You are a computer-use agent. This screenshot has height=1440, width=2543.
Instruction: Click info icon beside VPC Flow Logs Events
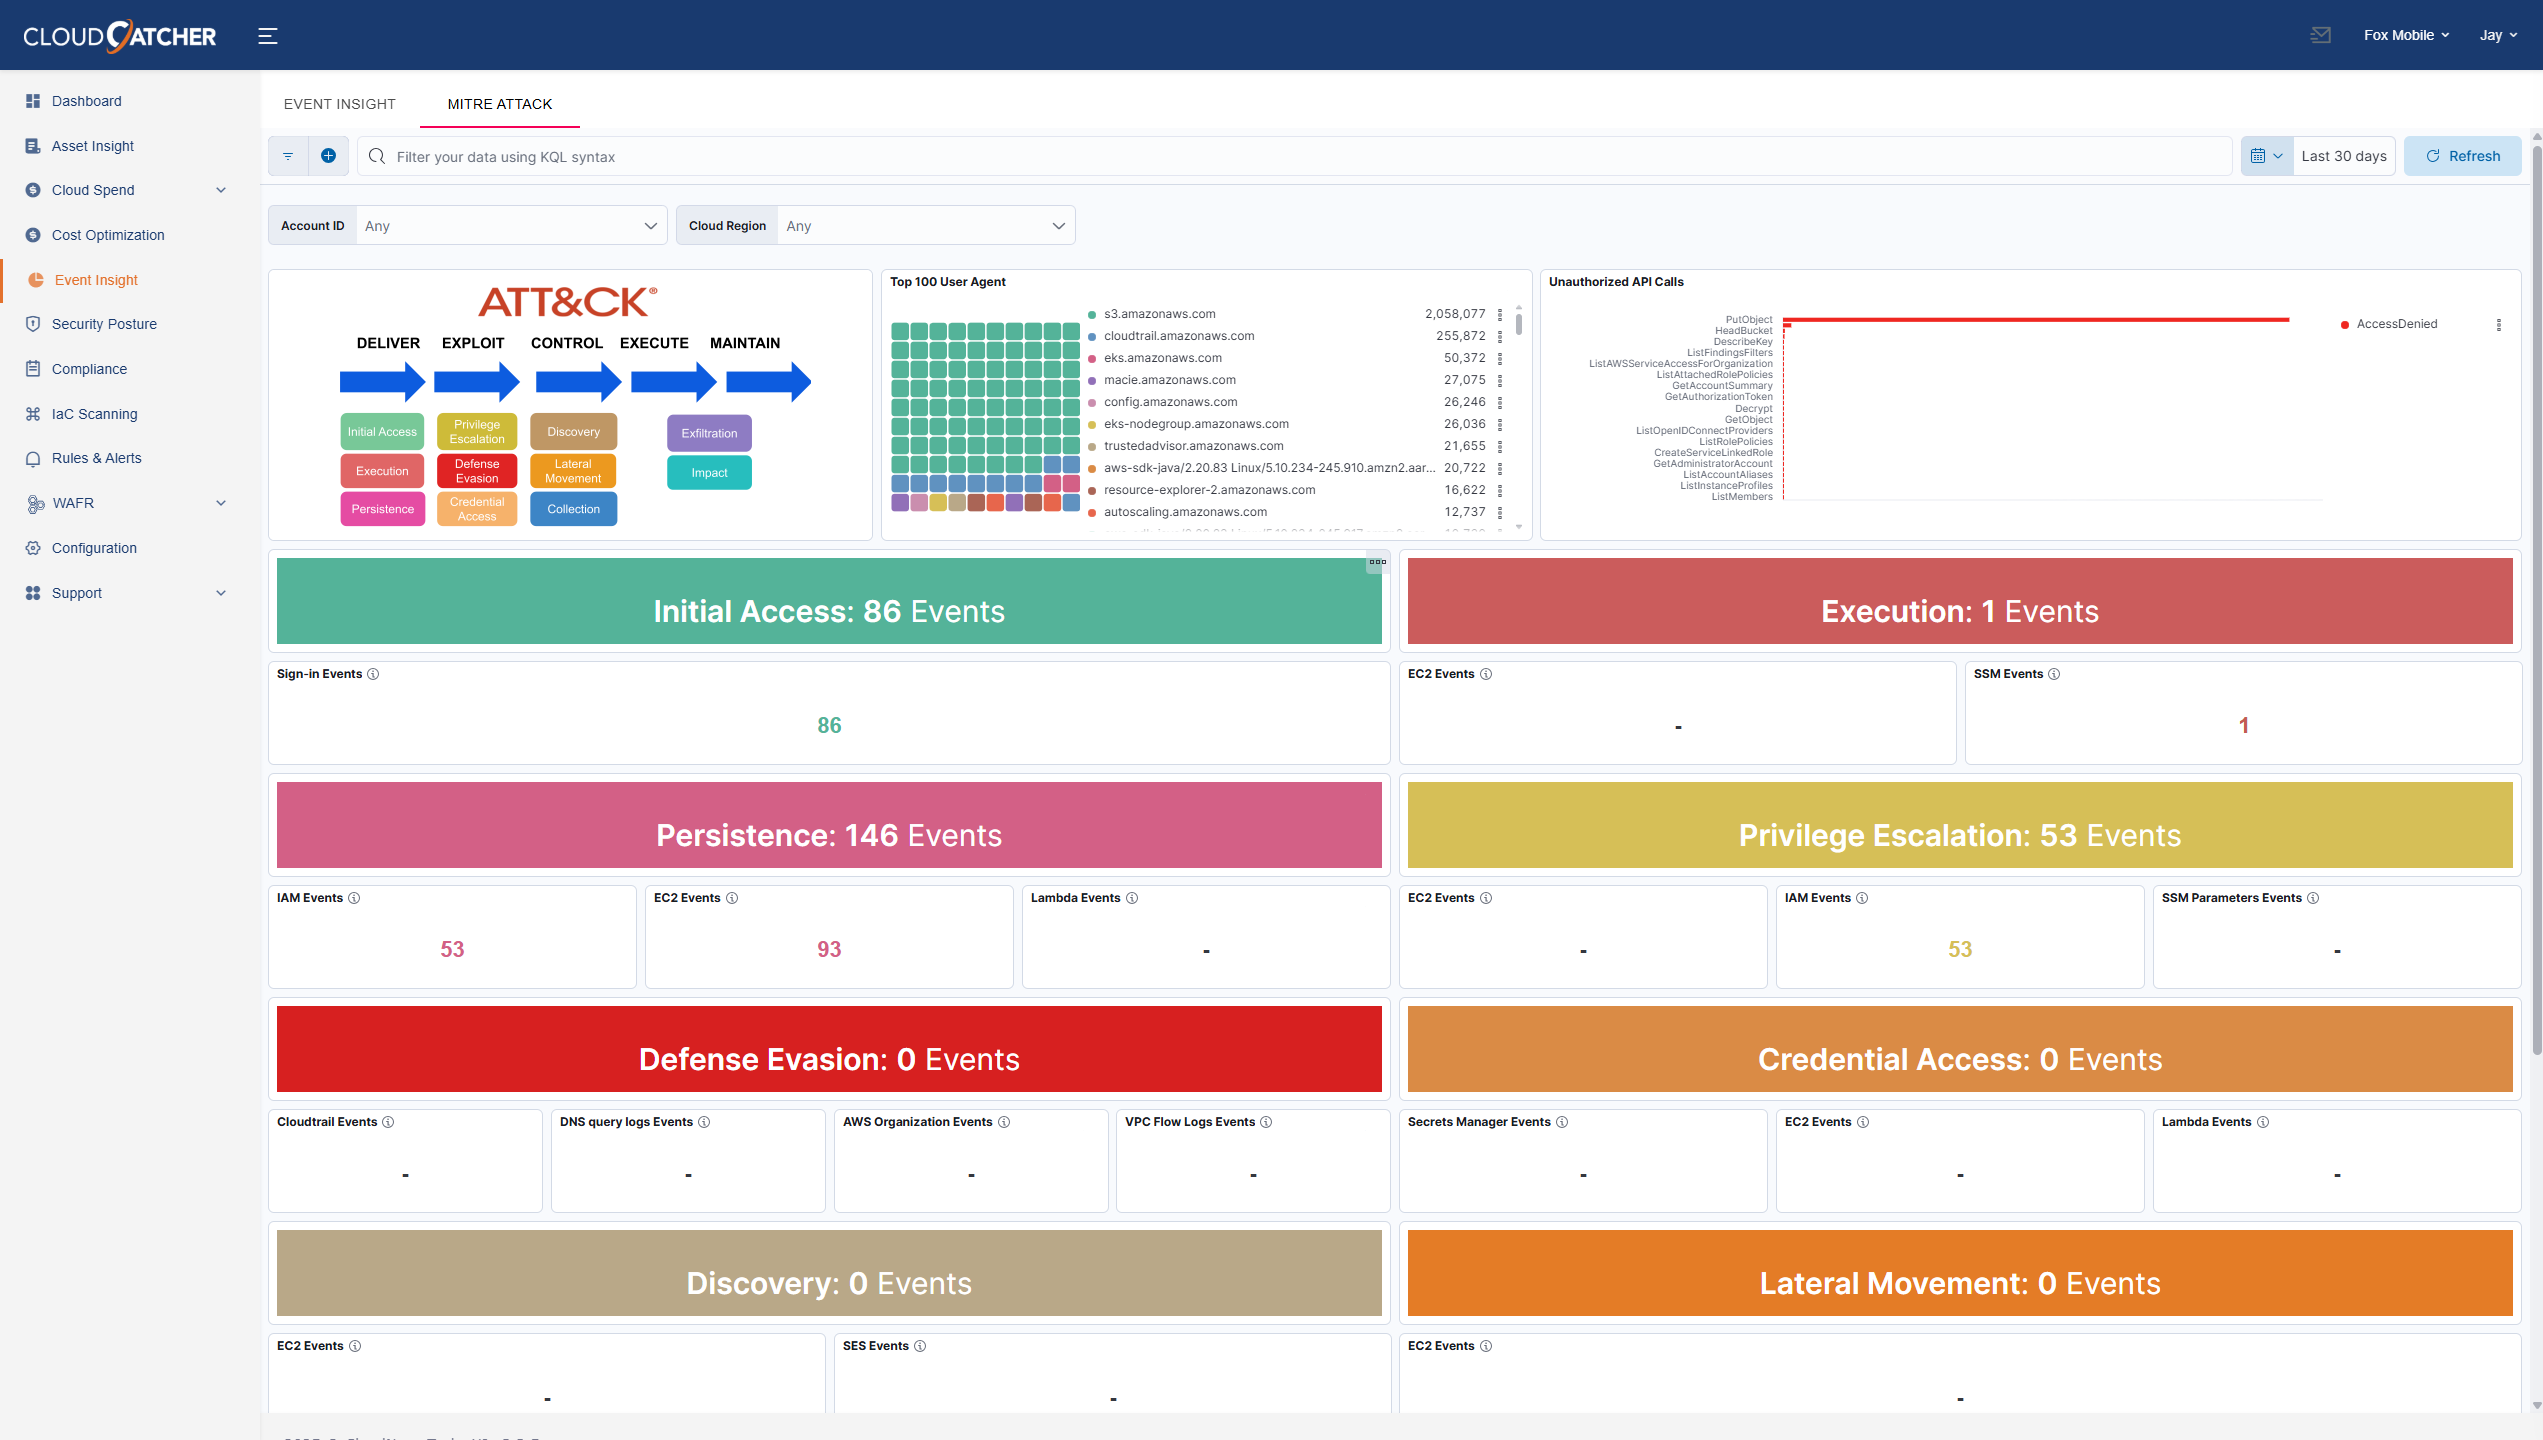(1266, 1122)
